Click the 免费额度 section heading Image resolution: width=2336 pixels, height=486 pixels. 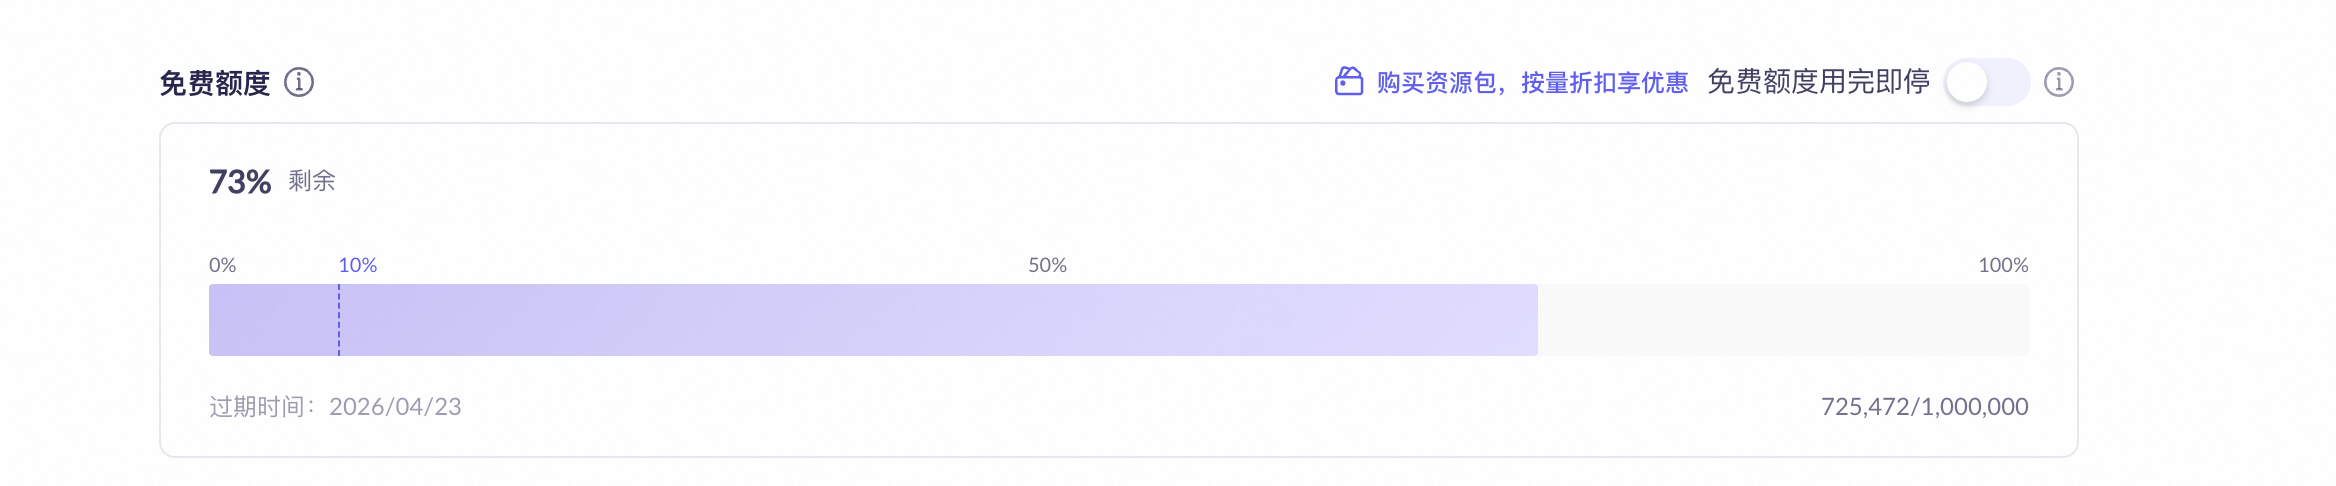[x=215, y=83]
